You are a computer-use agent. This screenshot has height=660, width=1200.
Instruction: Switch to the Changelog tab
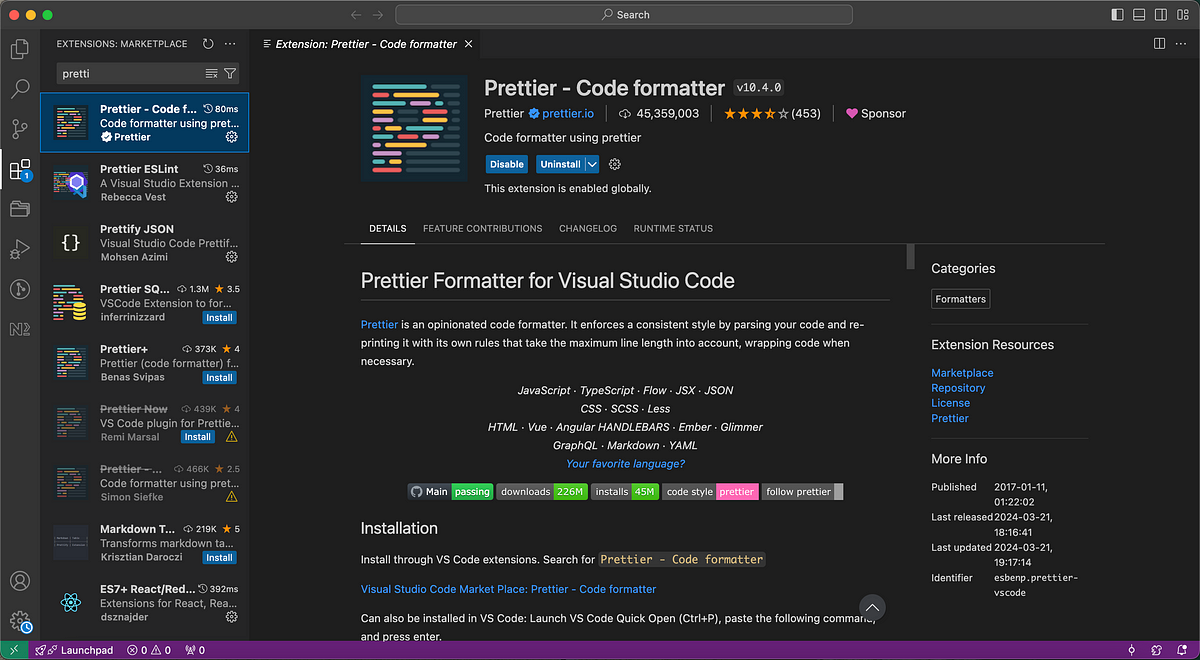(x=588, y=228)
